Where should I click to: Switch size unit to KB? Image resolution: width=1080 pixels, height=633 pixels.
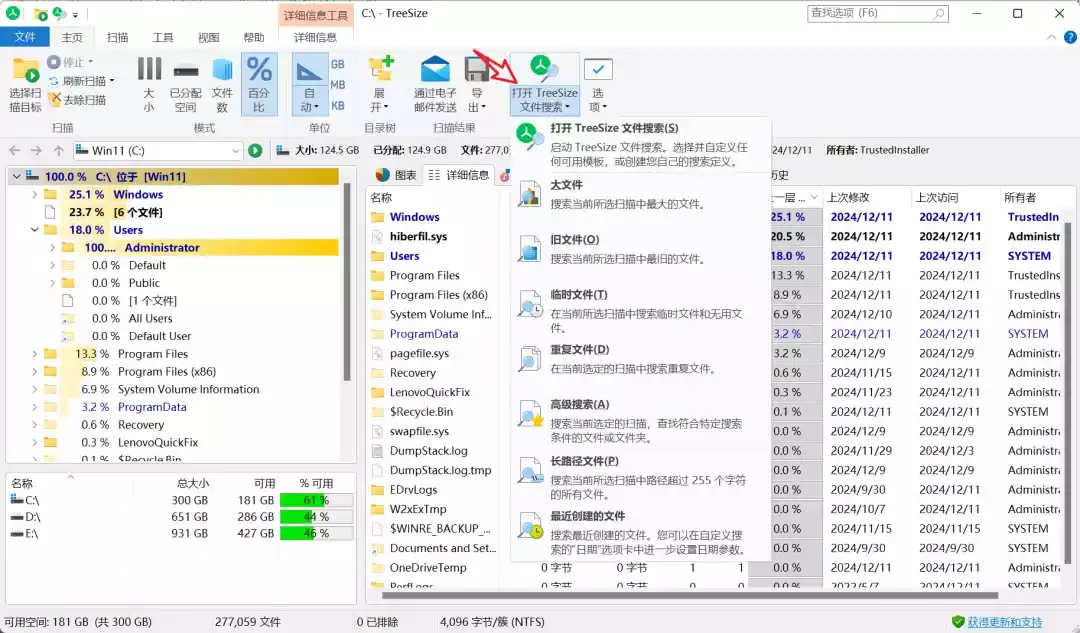(336, 103)
